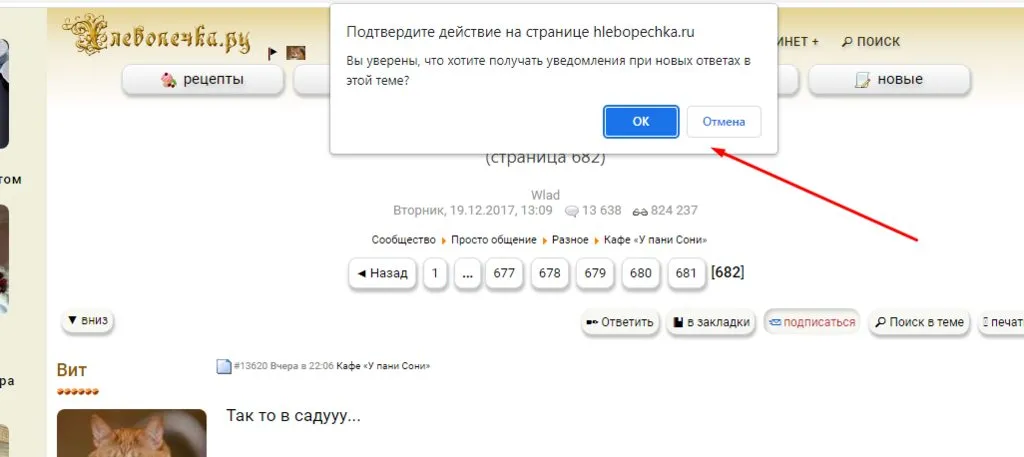Confirm the dialog with OK
Image resolution: width=1024 pixels, height=457 pixels.
tap(641, 121)
